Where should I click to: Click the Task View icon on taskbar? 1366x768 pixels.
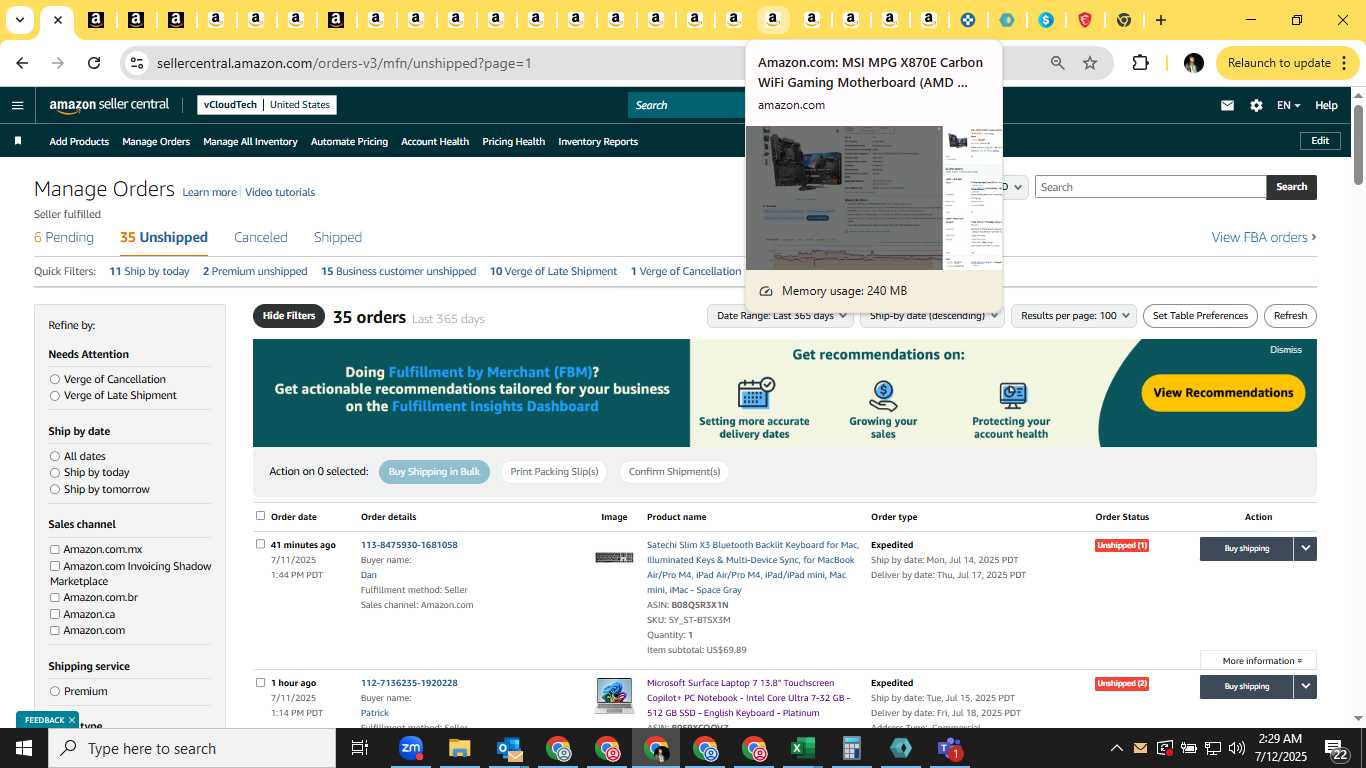point(360,748)
